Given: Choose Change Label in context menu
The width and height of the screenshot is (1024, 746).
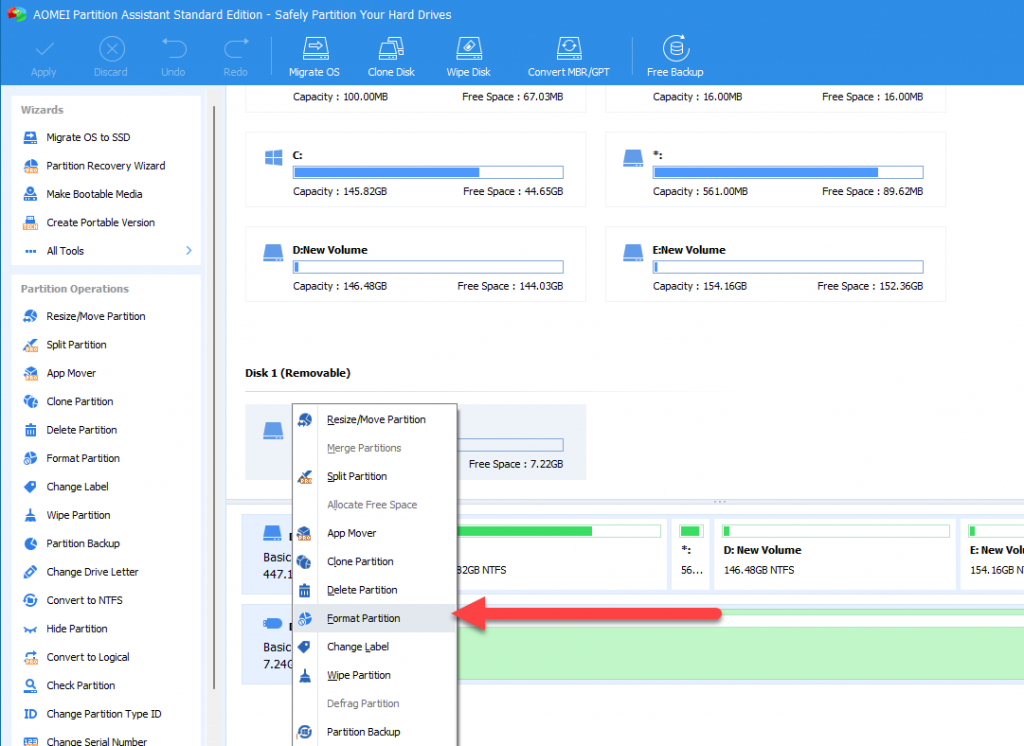Looking at the screenshot, I should pos(358,647).
